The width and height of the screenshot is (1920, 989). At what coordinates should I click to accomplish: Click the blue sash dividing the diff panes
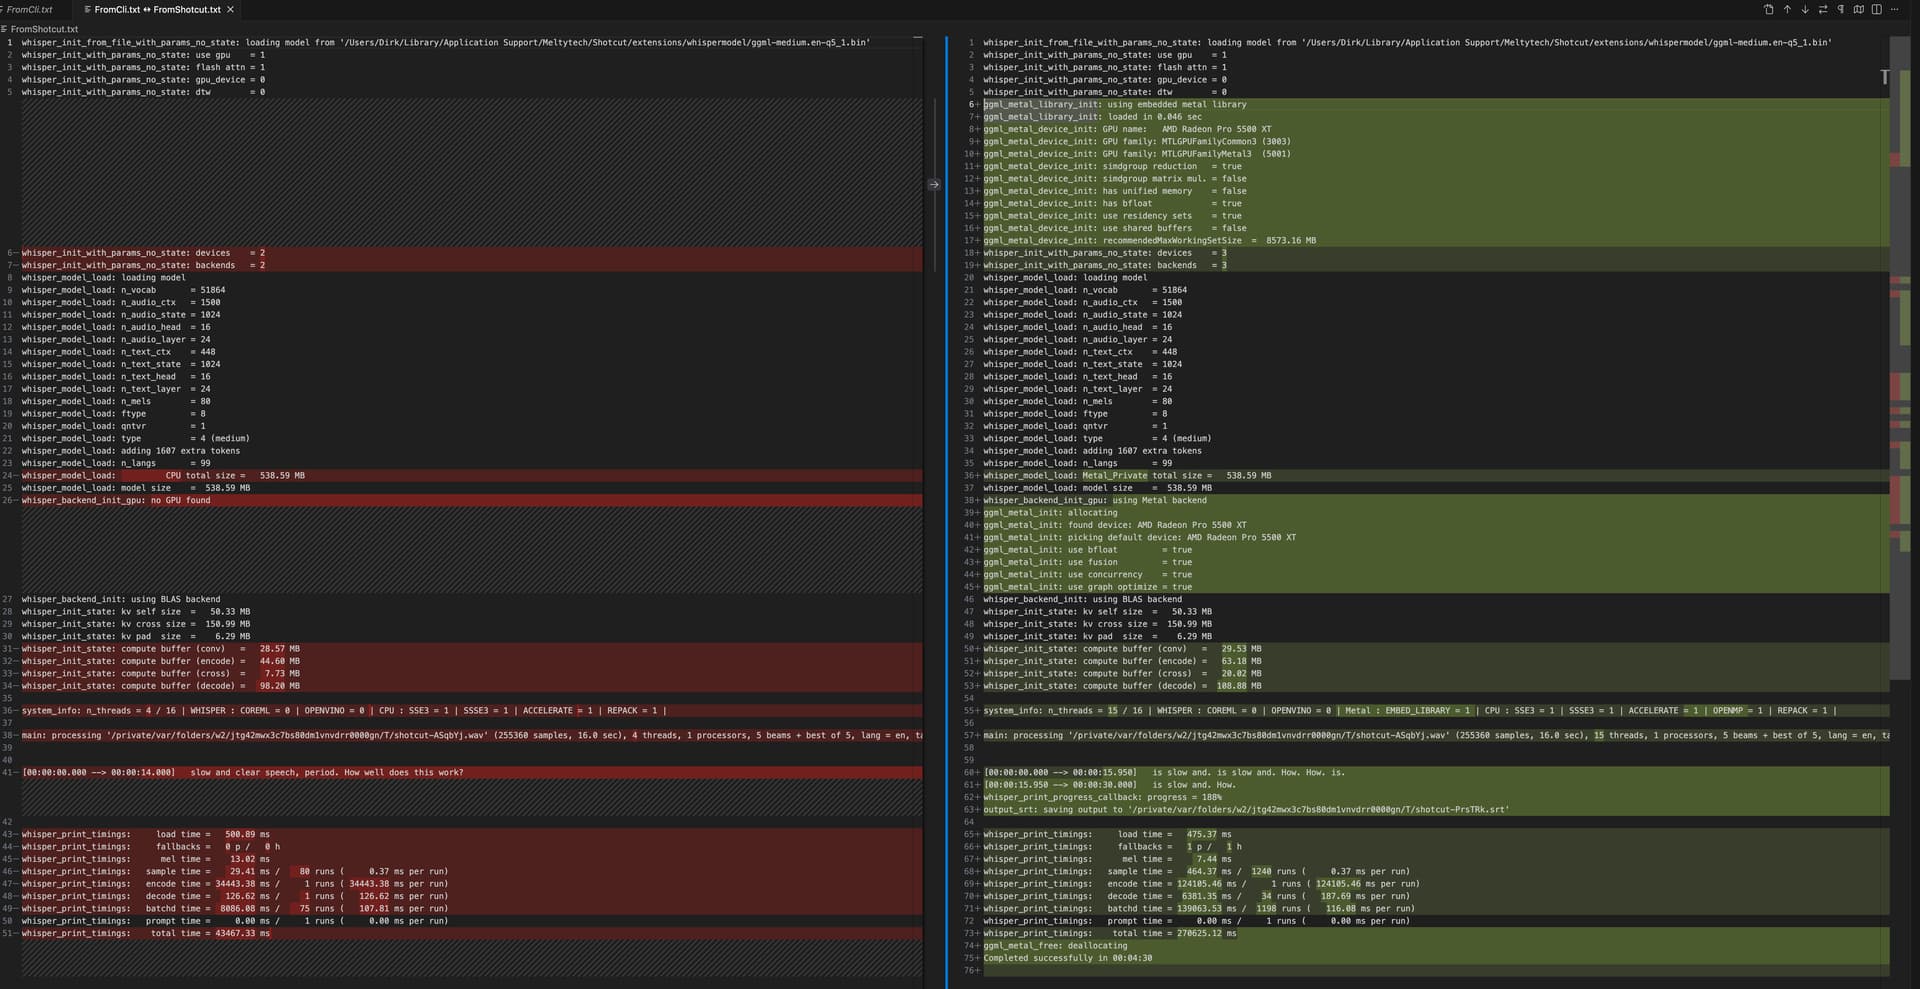tap(946, 500)
